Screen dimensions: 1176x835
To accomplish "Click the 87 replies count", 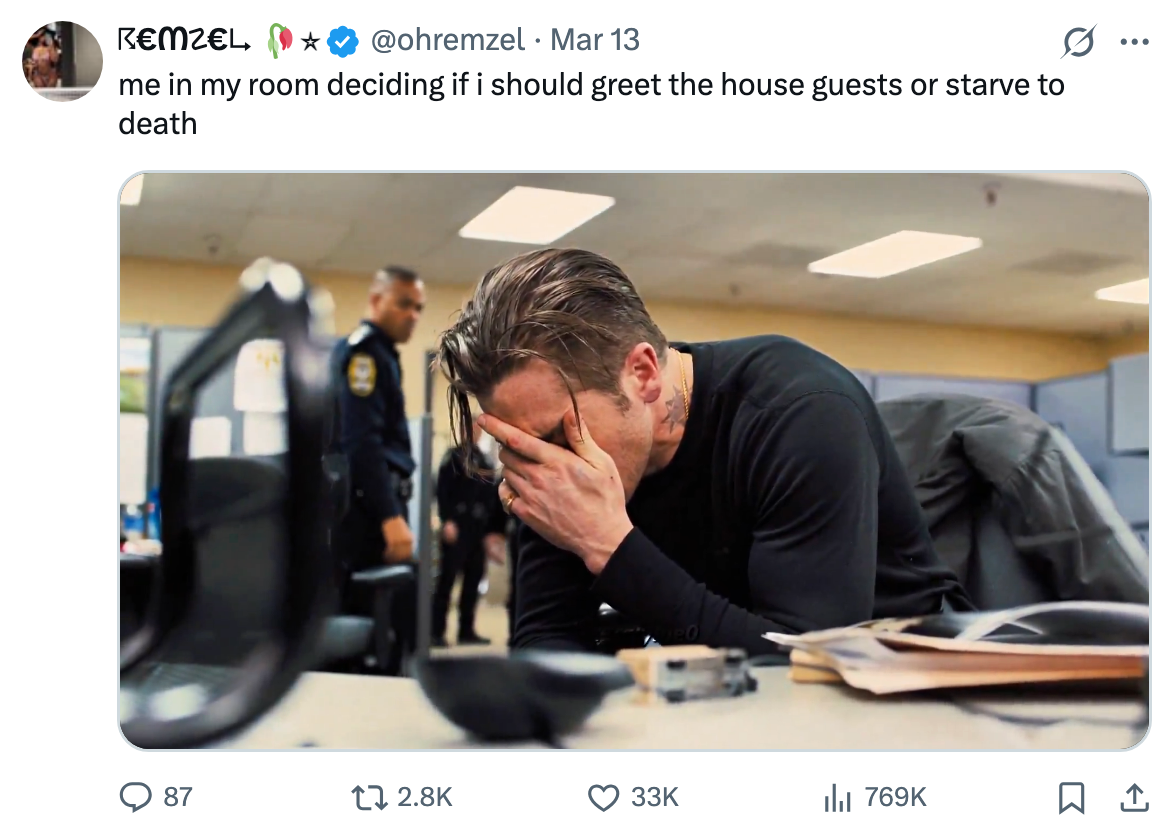I will coord(177,797).
